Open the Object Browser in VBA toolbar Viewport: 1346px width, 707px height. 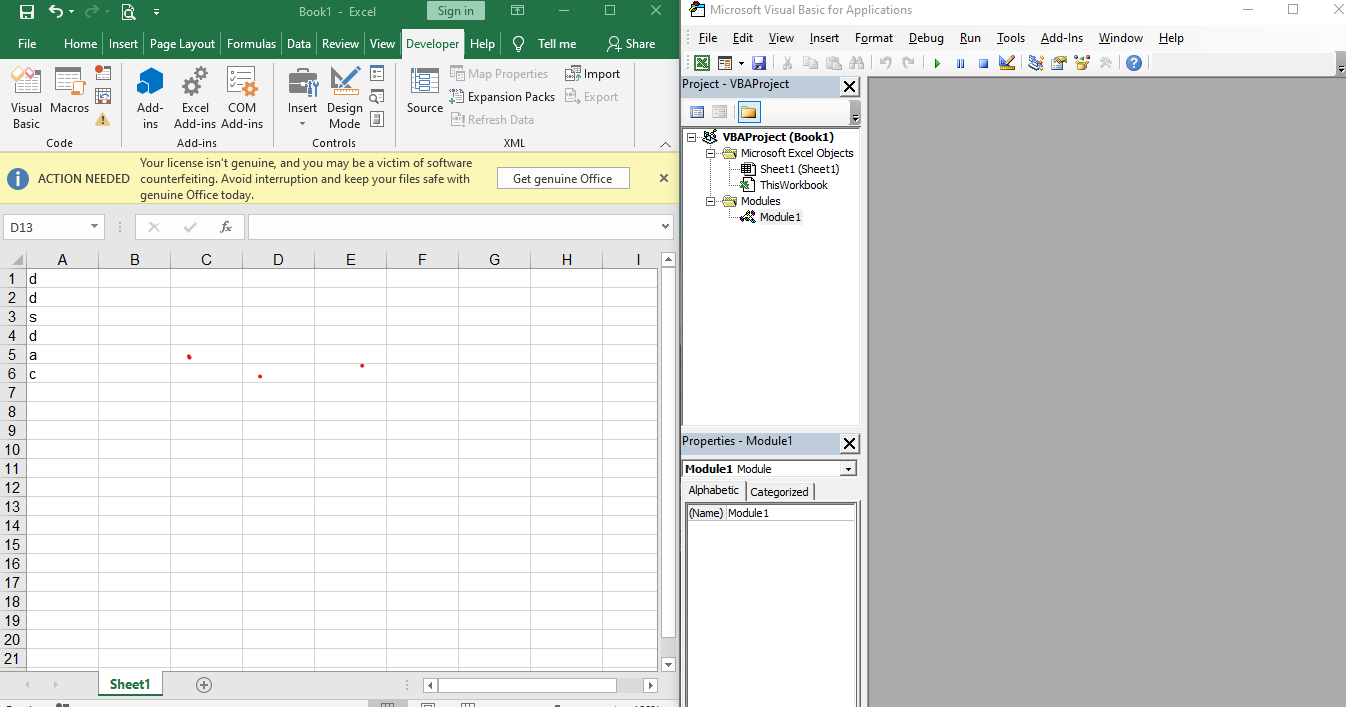(x=1082, y=63)
